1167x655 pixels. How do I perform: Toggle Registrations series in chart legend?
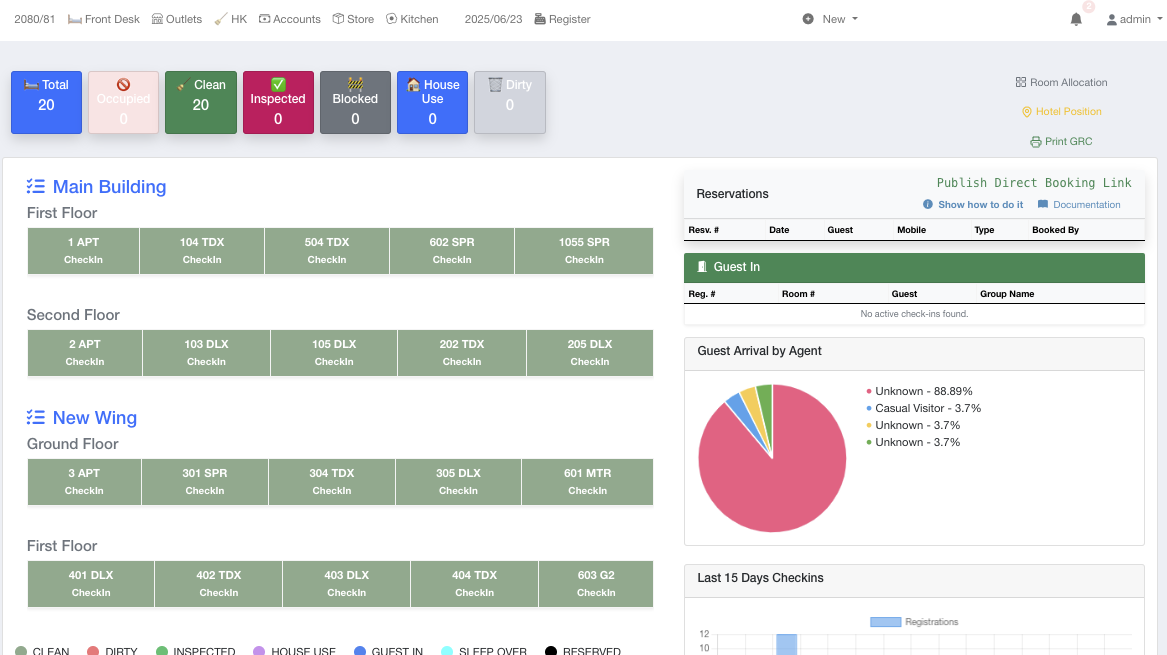pos(914,622)
